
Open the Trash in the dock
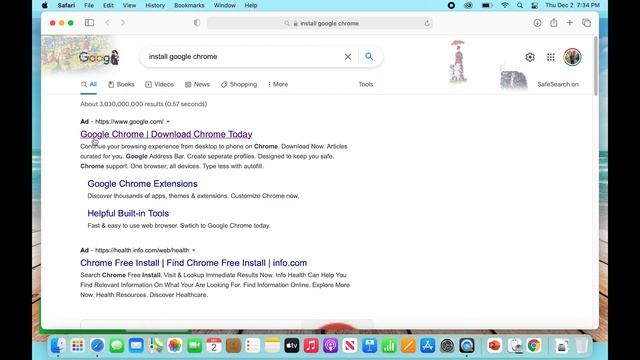click(x=582, y=346)
